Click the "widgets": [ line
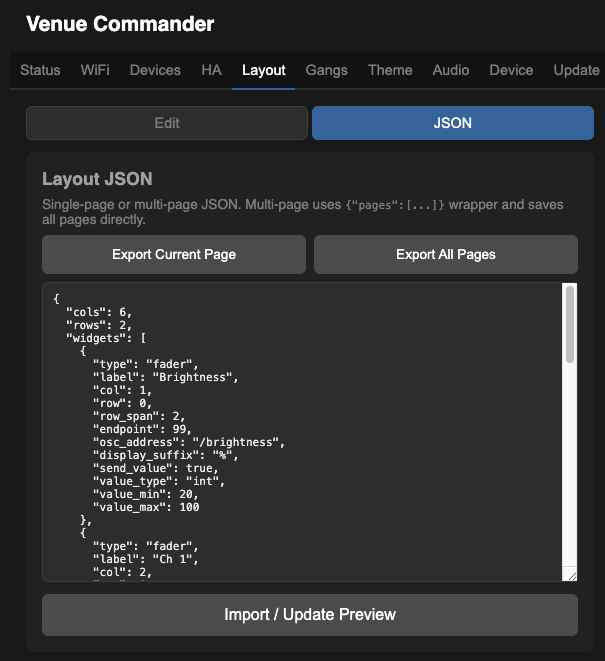Viewport: 605px width, 661px height. pyautogui.click(x=106, y=339)
